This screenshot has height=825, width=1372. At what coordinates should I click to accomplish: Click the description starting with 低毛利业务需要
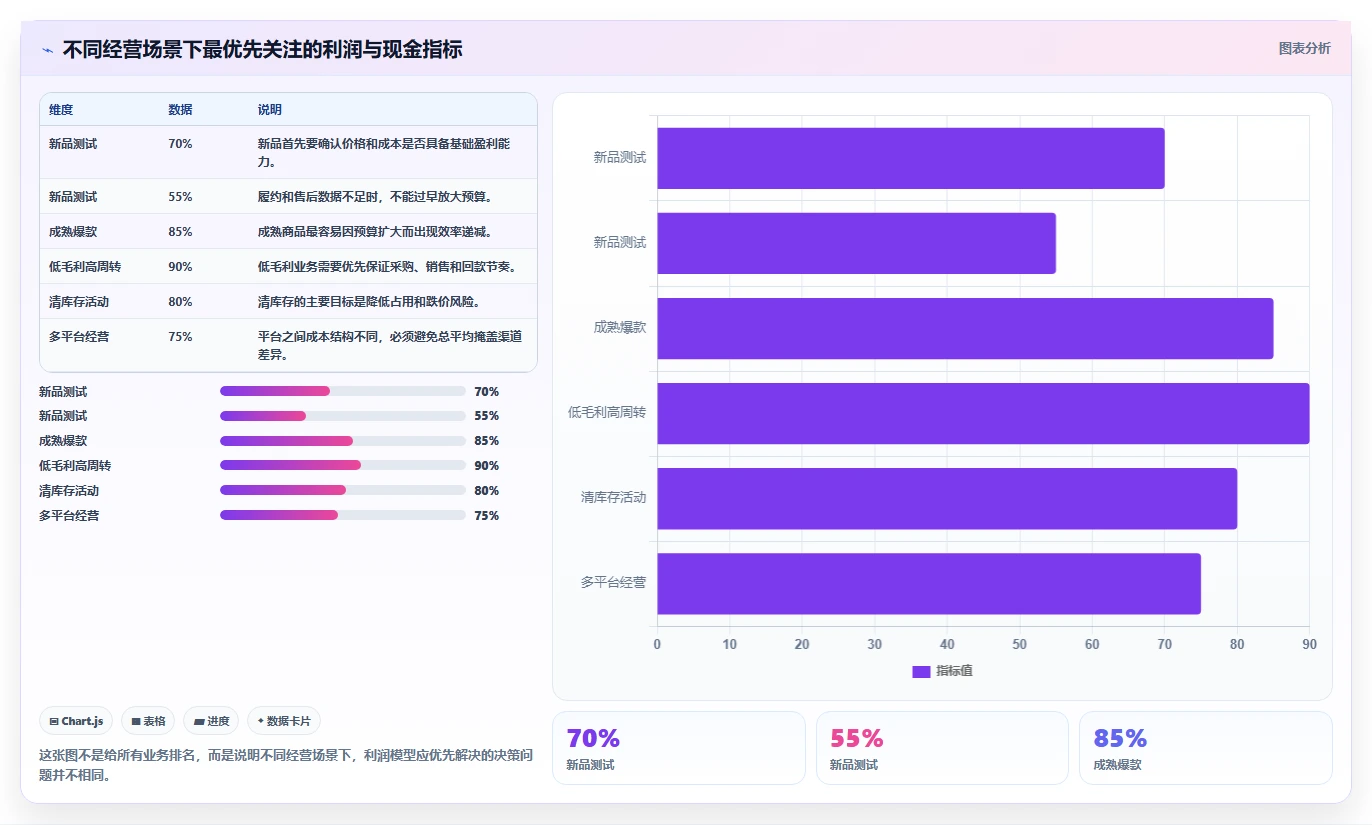387,267
